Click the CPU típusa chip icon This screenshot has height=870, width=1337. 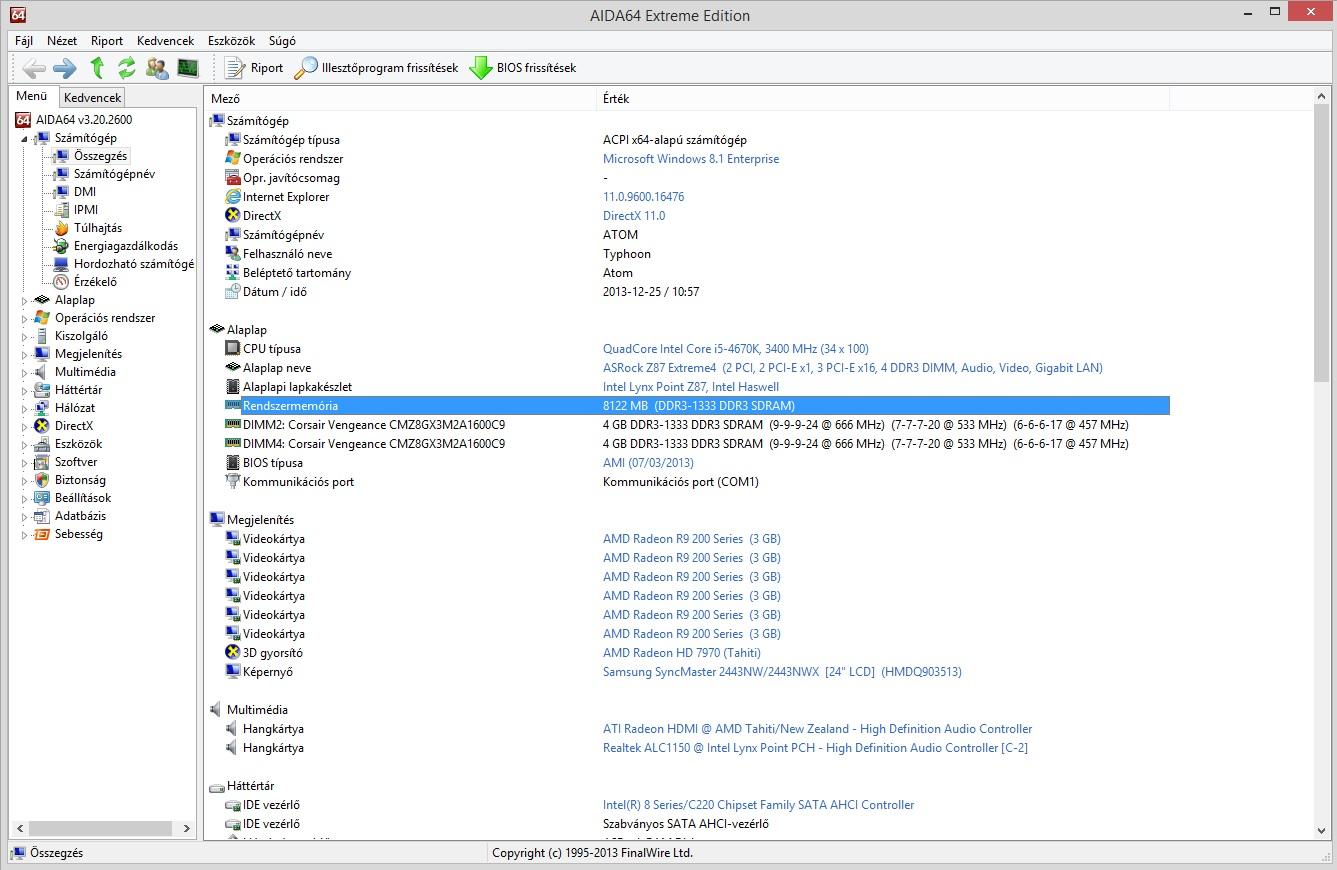click(233, 349)
